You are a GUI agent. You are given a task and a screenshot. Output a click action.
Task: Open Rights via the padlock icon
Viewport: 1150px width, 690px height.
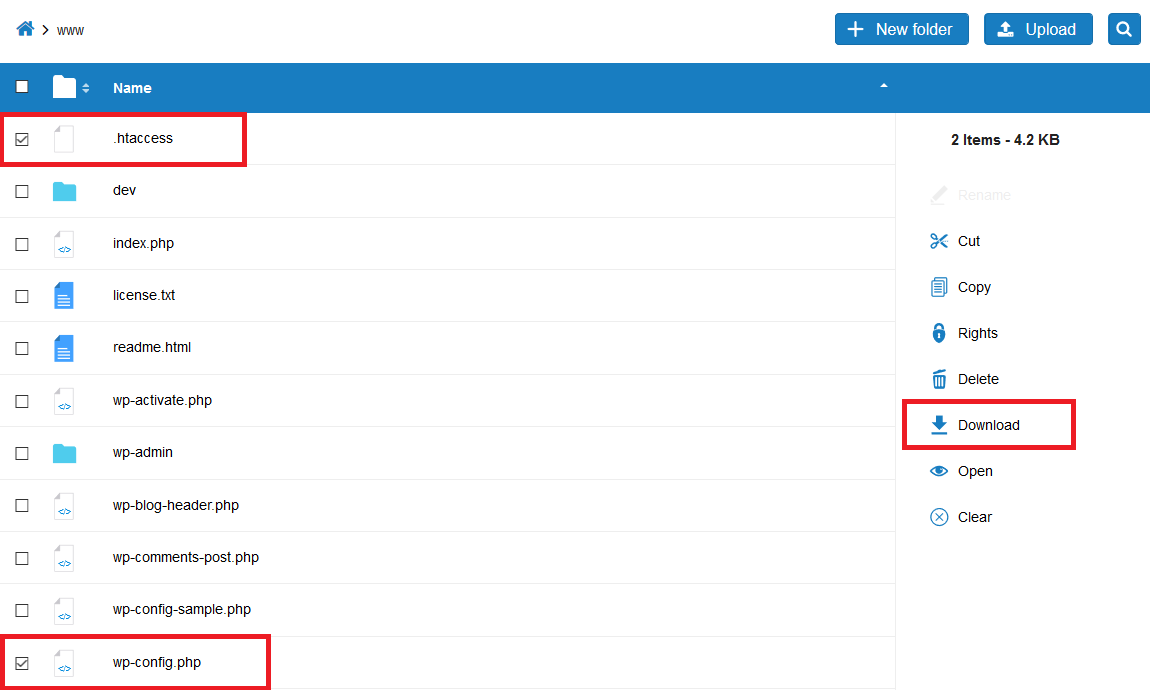(939, 333)
